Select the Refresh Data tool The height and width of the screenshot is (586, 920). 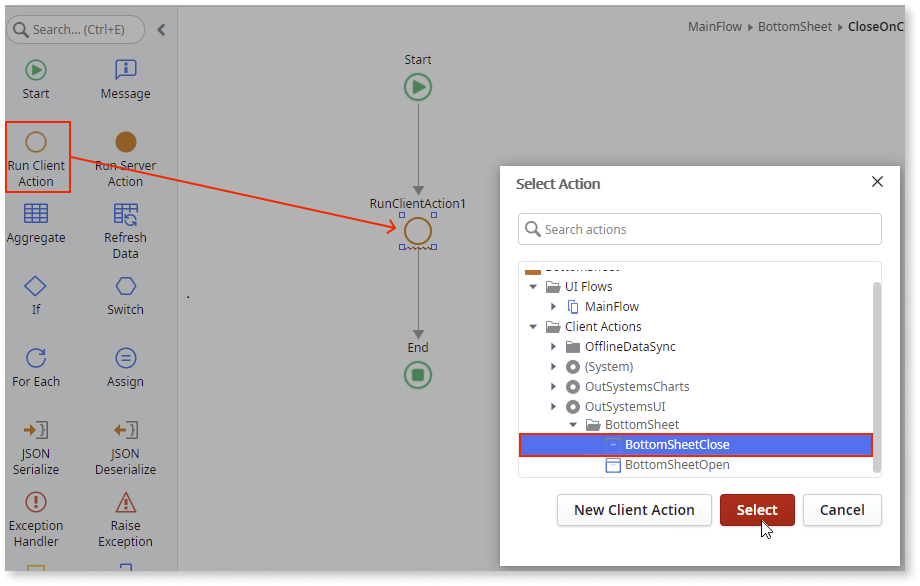tap(125, 214)
